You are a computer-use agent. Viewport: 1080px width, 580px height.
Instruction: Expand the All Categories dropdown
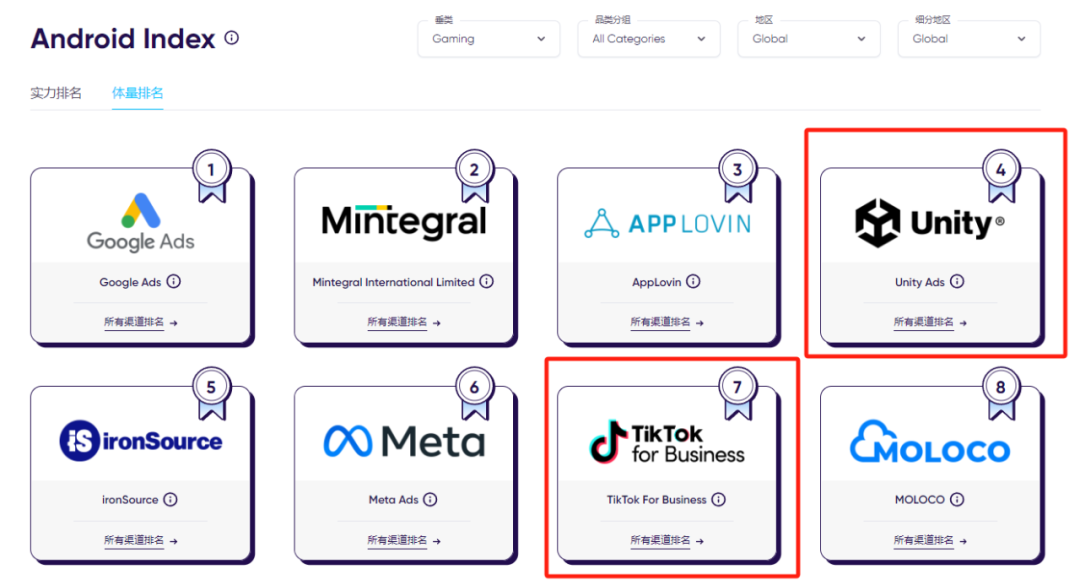649,39
